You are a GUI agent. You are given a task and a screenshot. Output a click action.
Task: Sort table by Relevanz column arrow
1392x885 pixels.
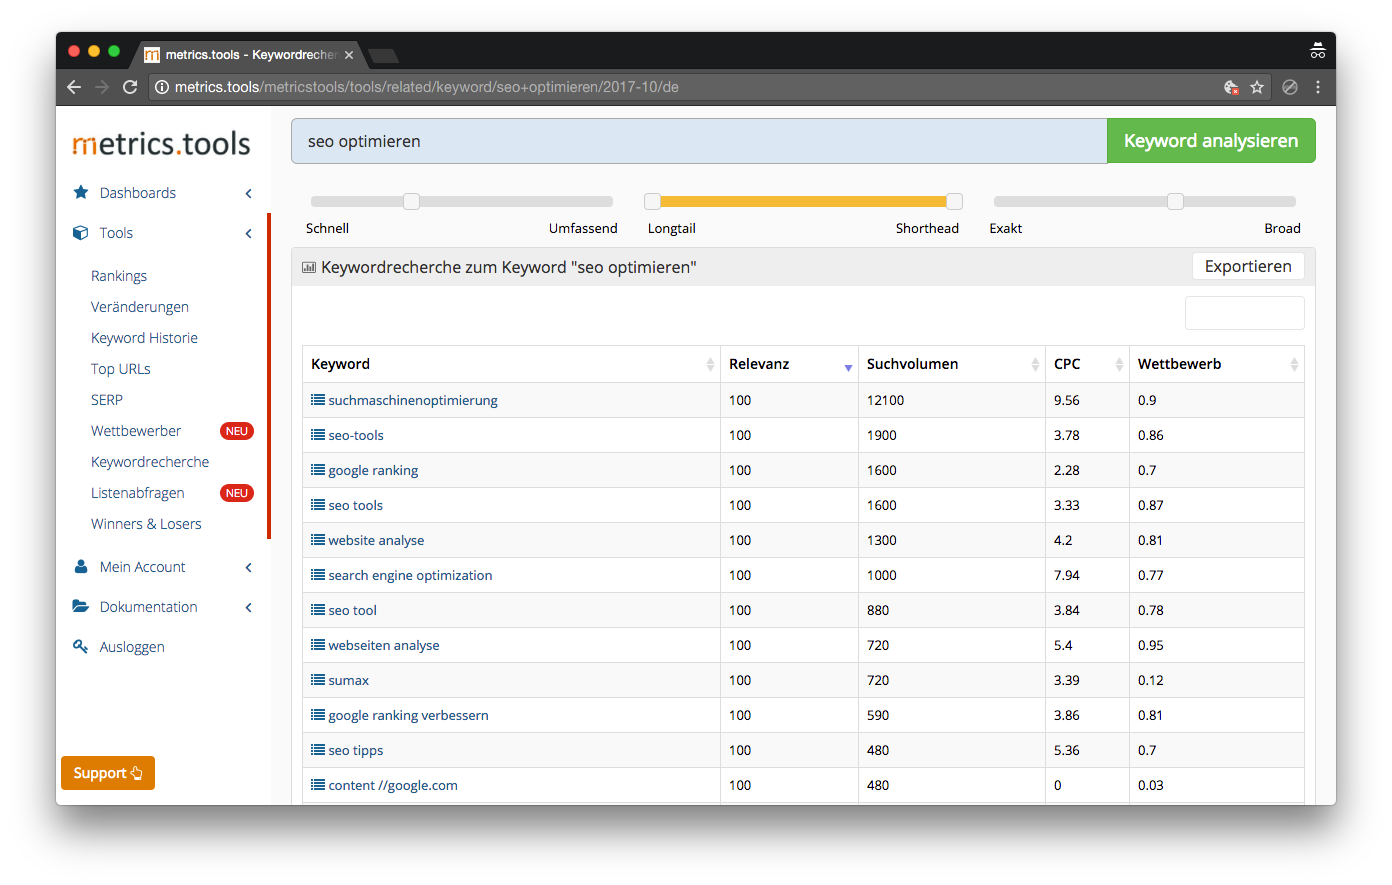point(848,367)
